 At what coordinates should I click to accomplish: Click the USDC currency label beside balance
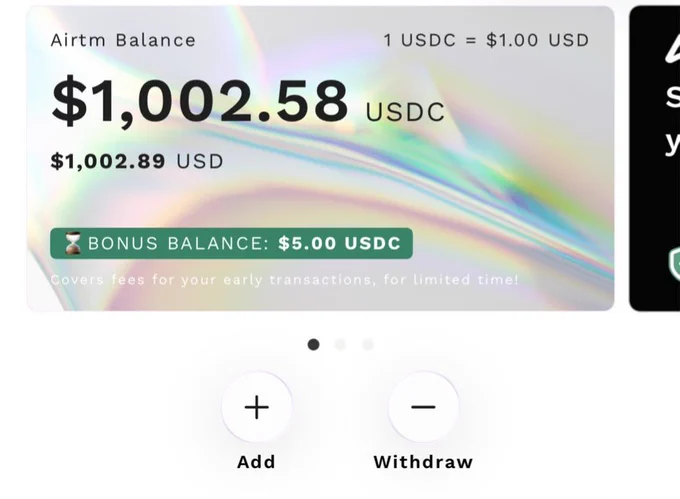pyautogui.click(x=405, y=112)
